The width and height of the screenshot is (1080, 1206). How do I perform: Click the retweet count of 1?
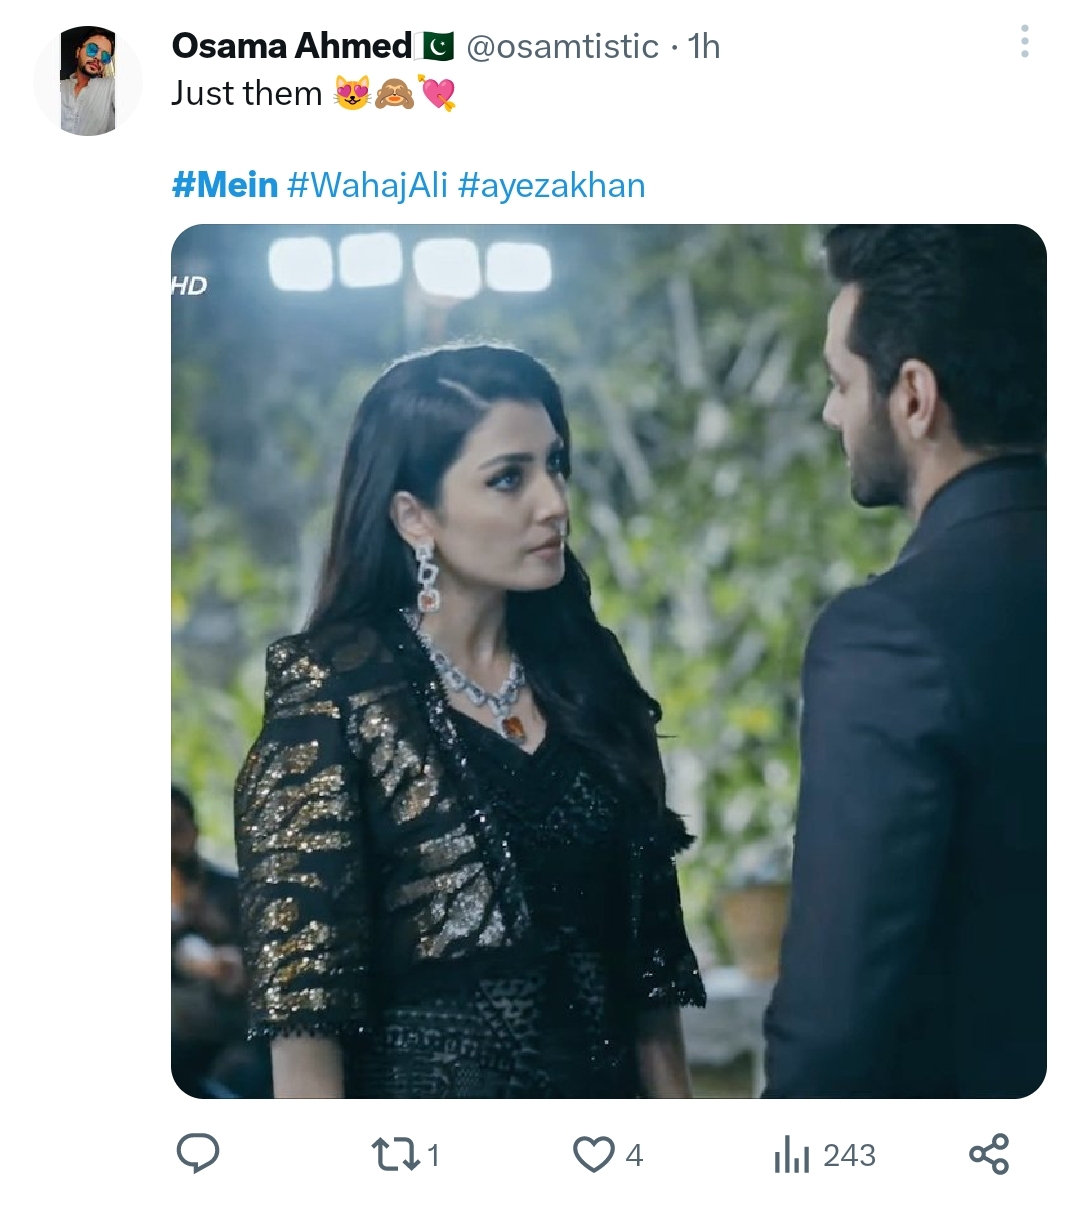click(433, 1156)
